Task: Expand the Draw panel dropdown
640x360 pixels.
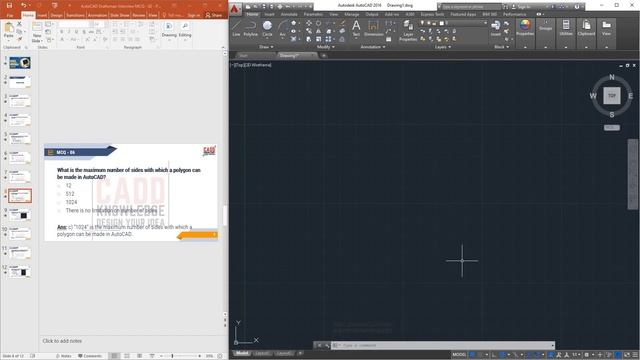Action: 266,47
